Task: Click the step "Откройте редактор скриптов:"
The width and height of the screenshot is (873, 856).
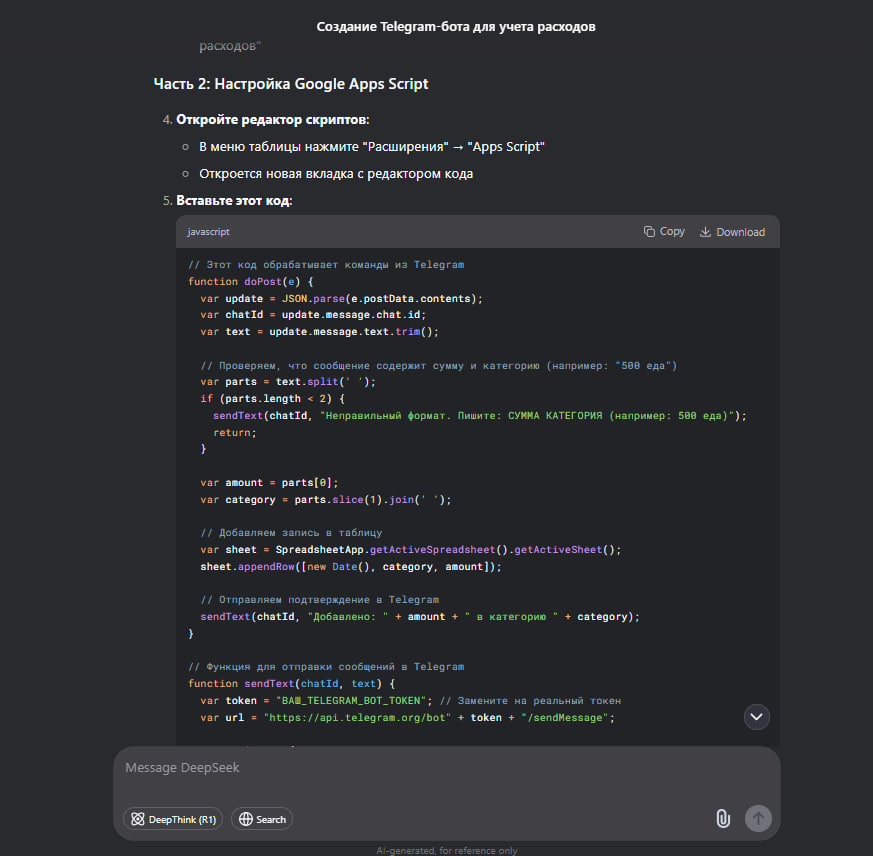Action: (272, 120)
